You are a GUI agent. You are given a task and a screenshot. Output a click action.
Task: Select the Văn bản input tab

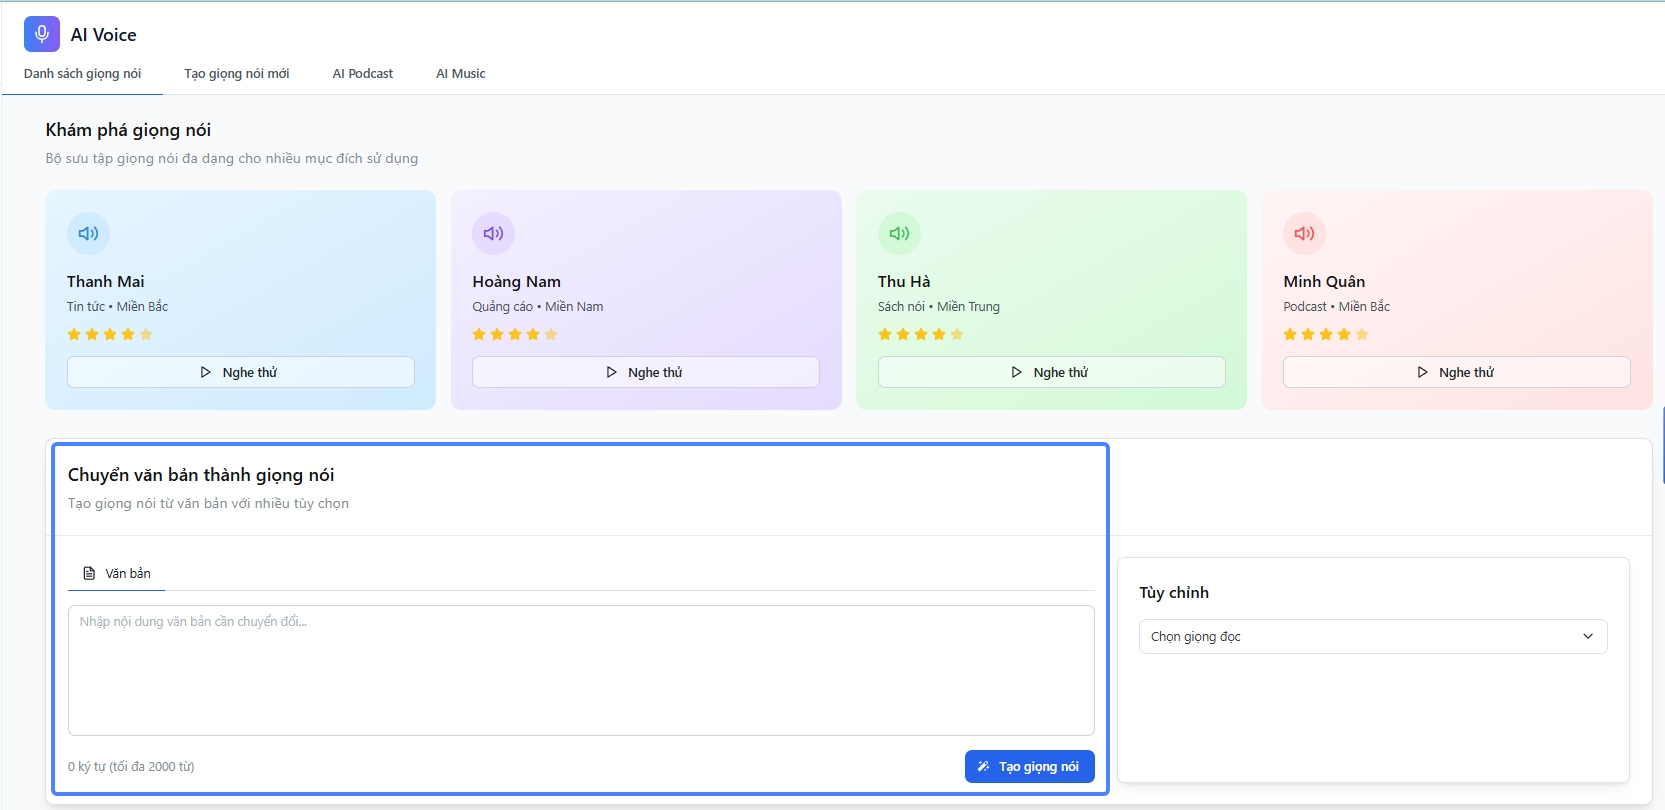click(x=117, y=574)
